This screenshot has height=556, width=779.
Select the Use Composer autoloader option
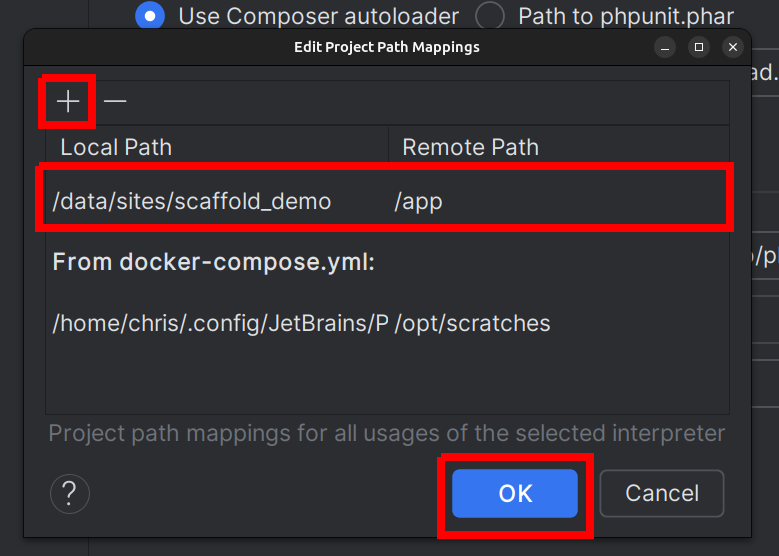(150, 16)
